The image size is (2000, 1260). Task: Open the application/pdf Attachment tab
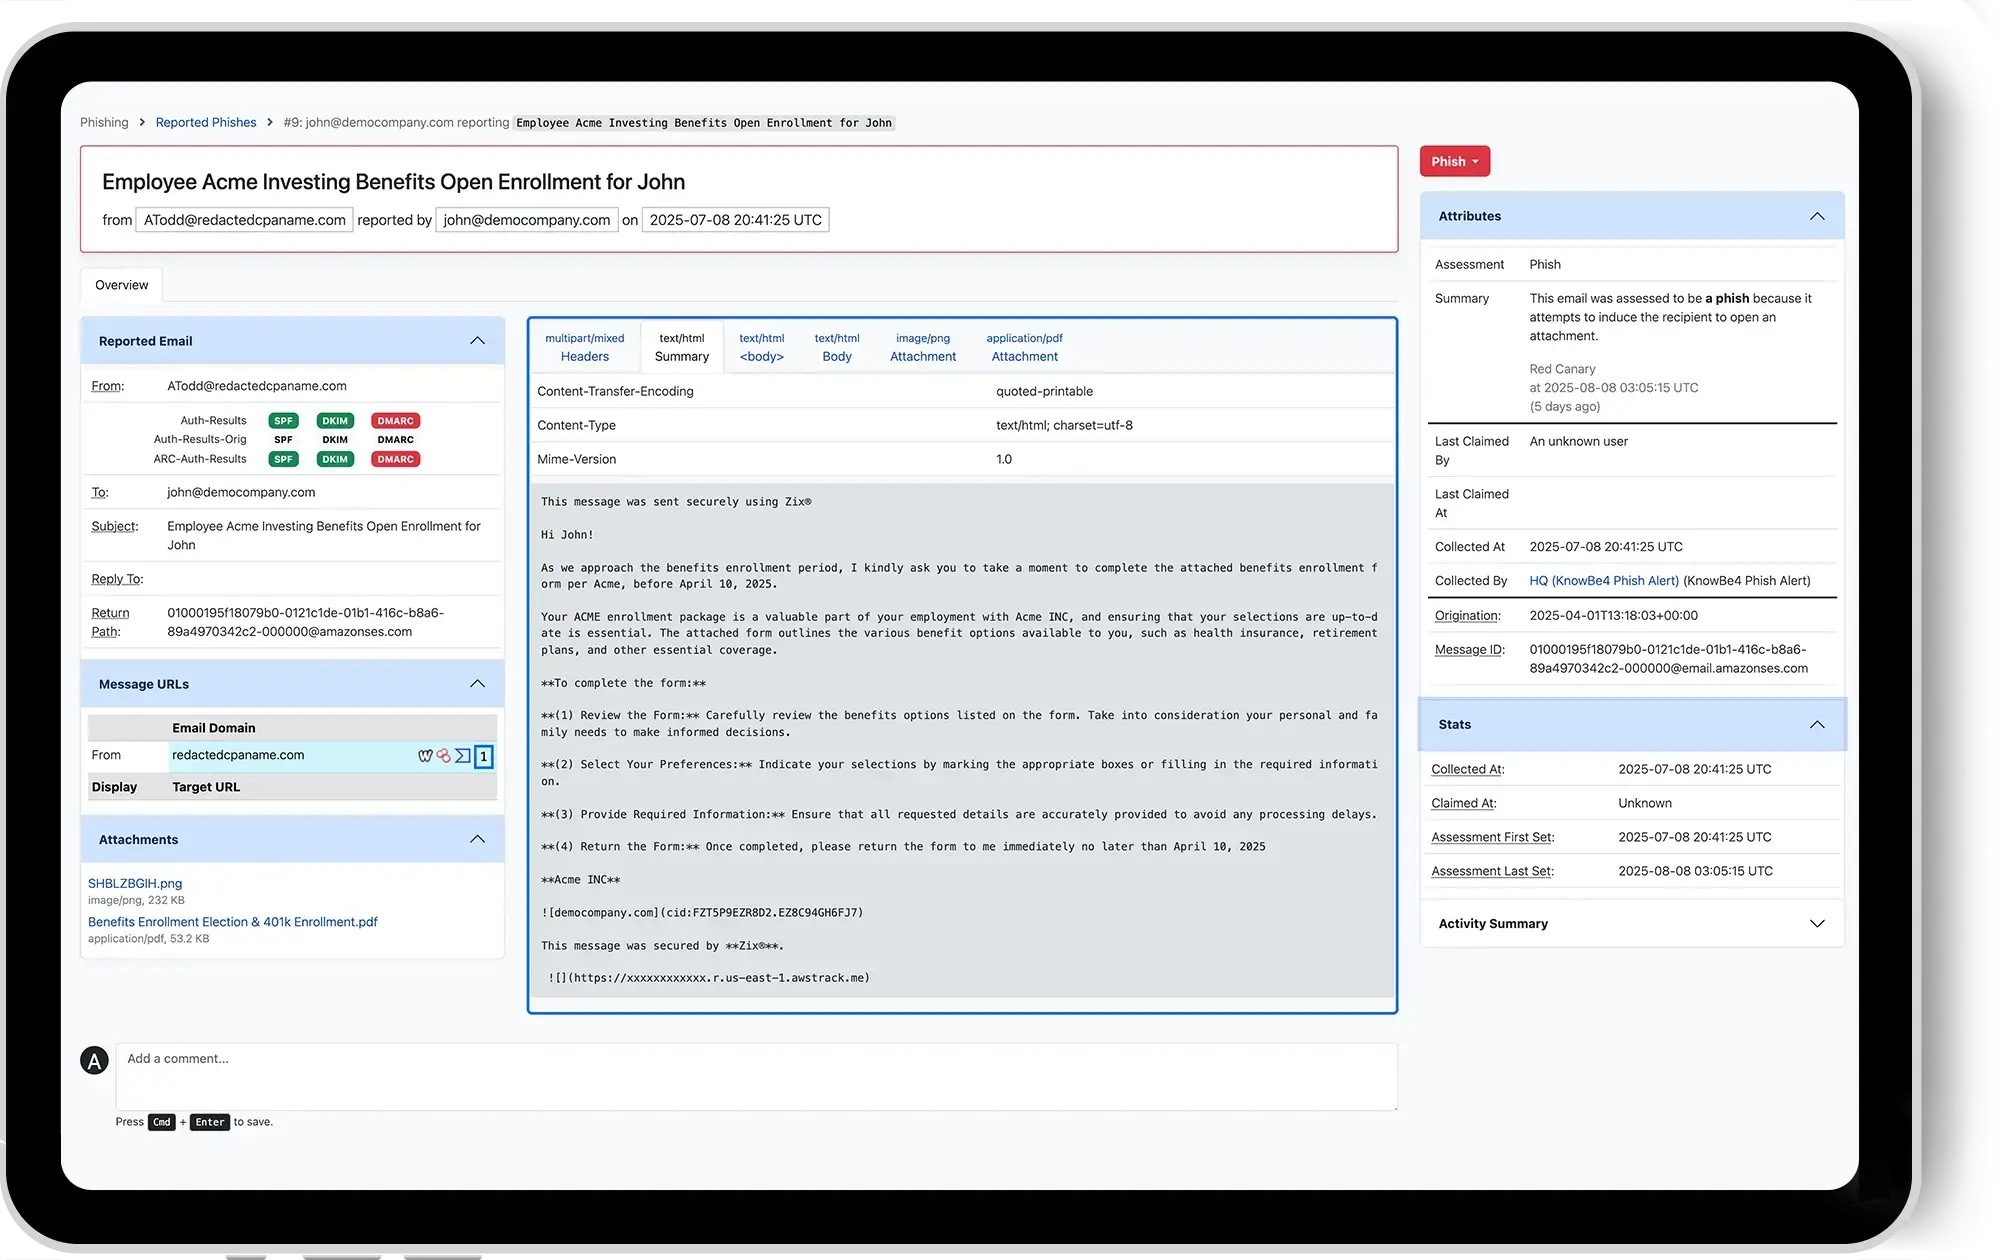tap(1024, 347)
